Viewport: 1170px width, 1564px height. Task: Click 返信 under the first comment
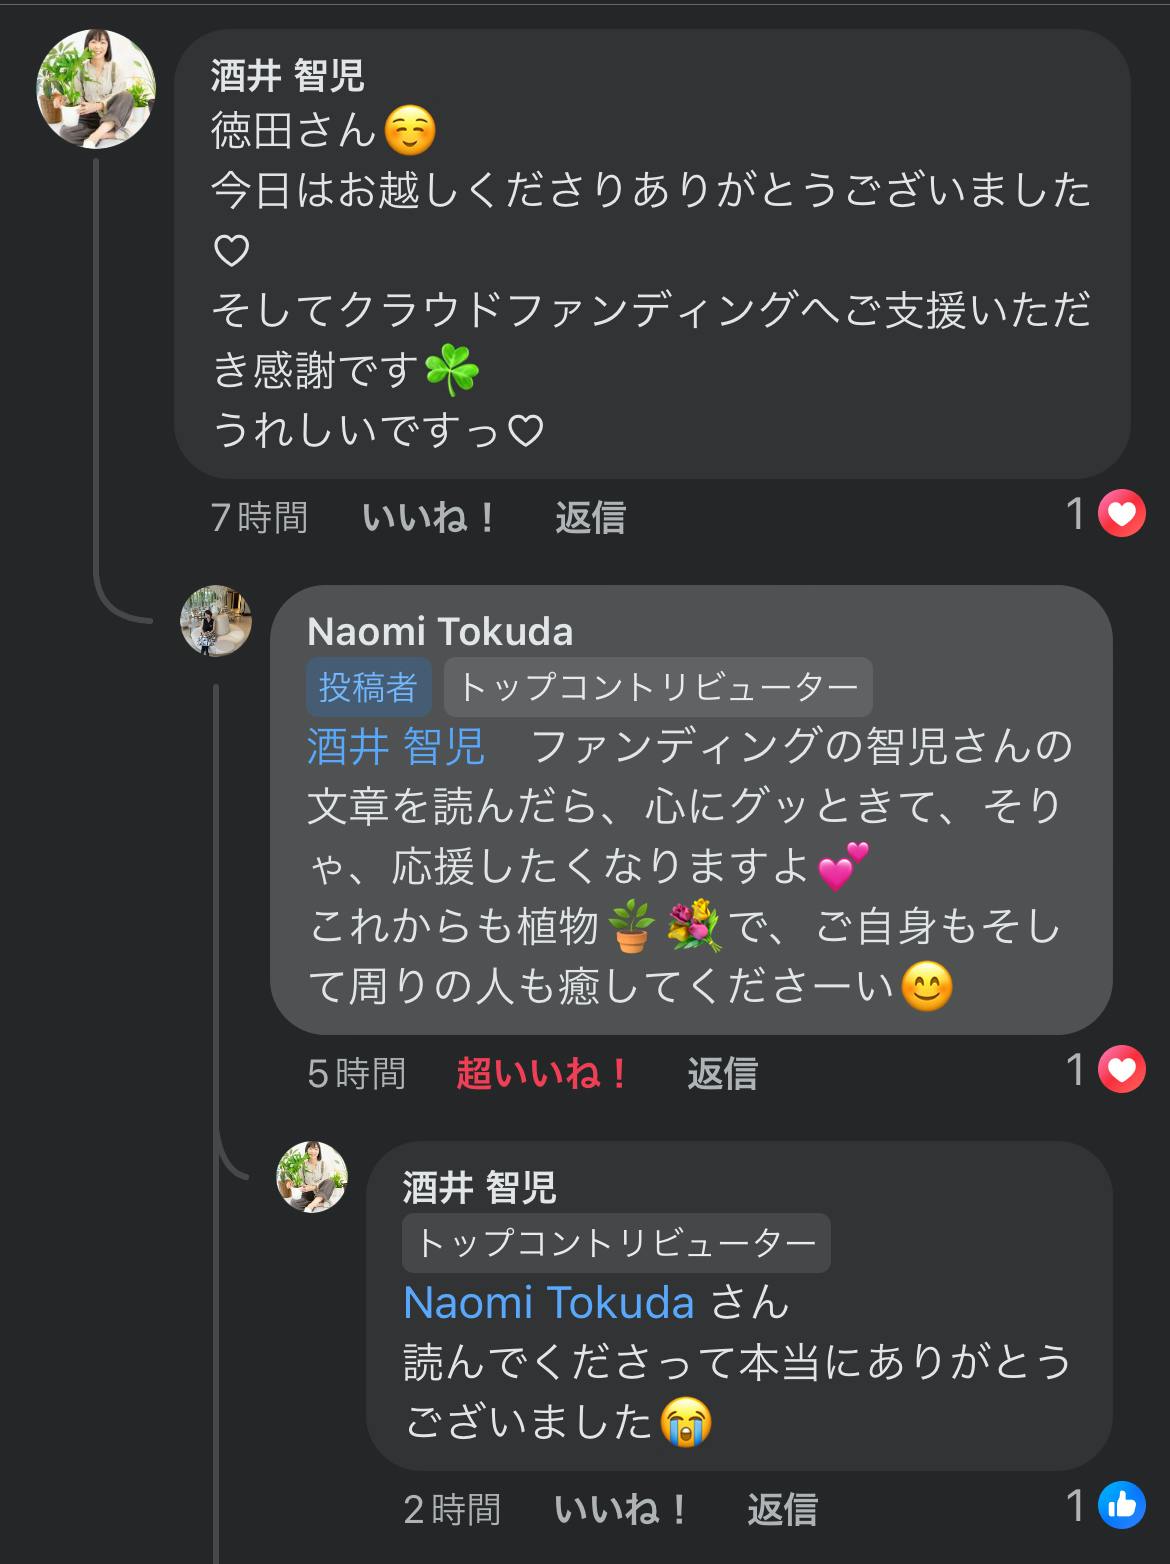coord(590,518)
